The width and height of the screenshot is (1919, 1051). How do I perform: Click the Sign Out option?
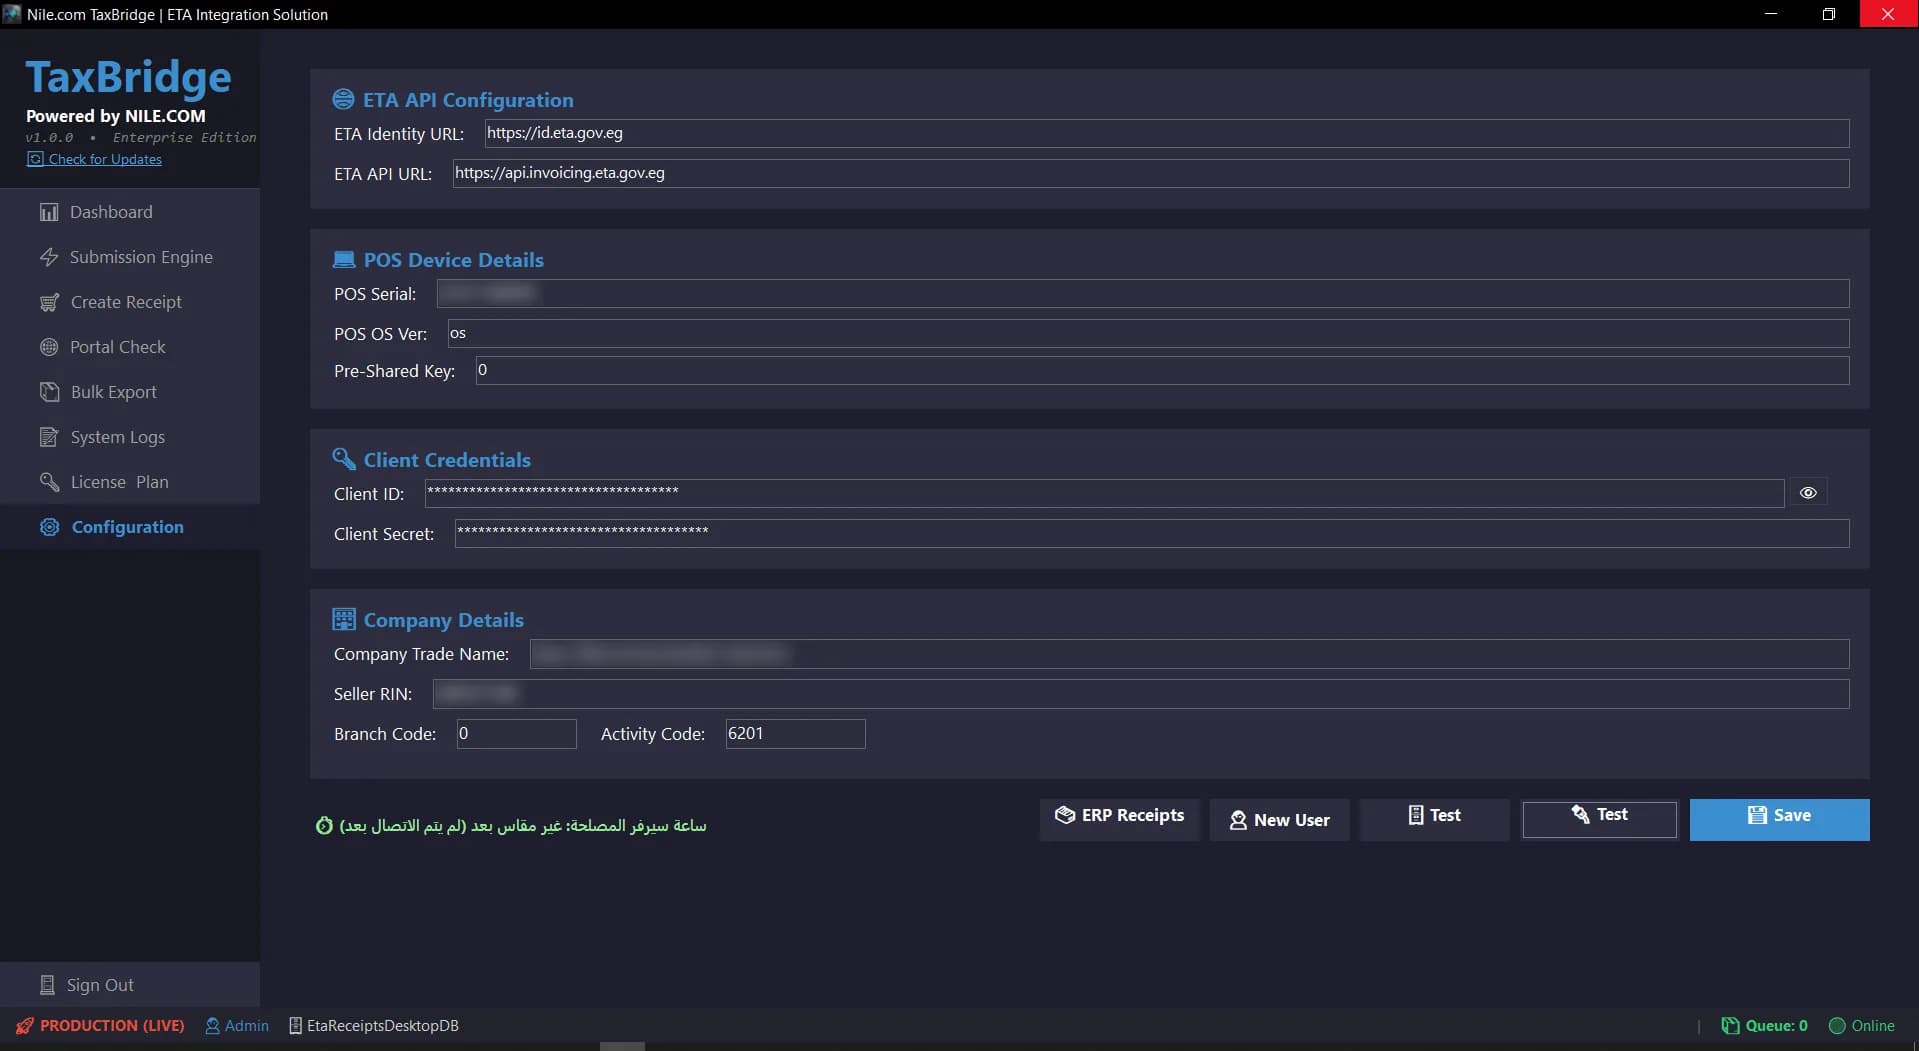(130, 985)
